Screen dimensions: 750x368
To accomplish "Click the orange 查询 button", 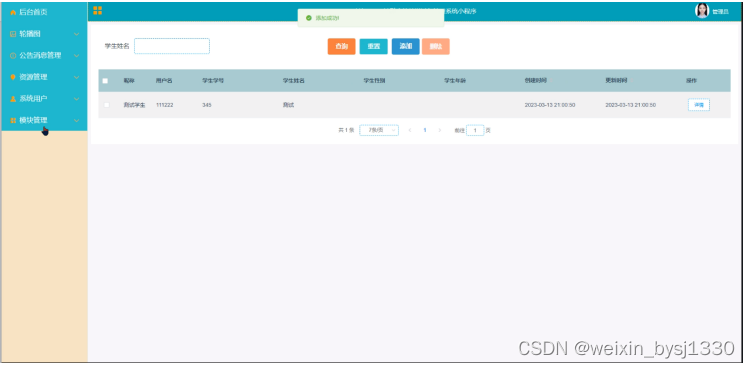I will pyautogui.click(x=342, y=46).
